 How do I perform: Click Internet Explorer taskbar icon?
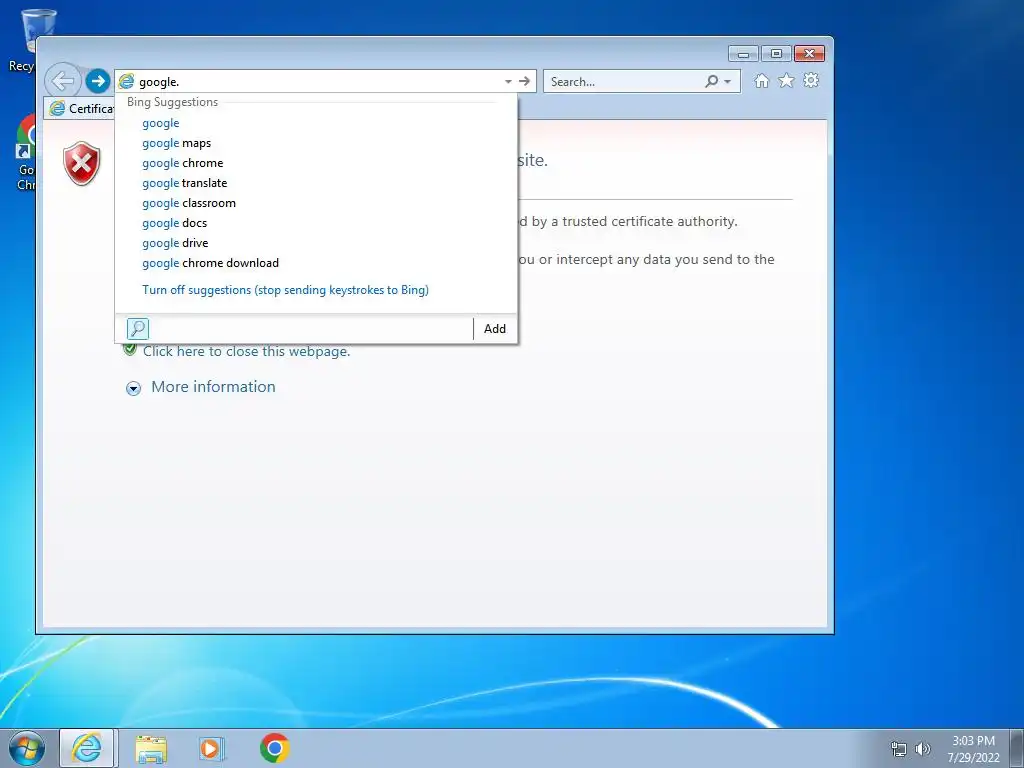point(87,748)
